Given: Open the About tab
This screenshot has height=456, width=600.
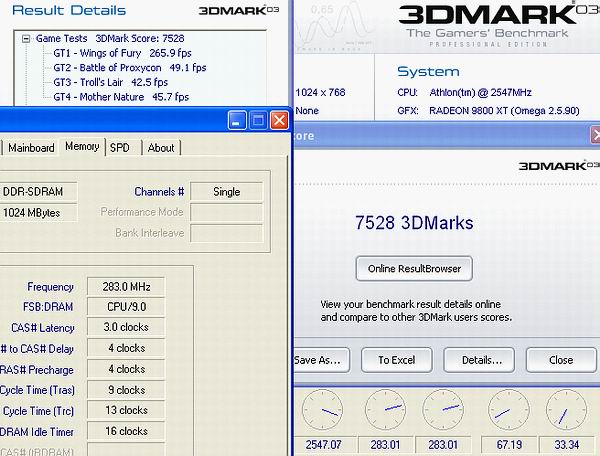Looking at the screenshot, I should click(x=161, y=148).
